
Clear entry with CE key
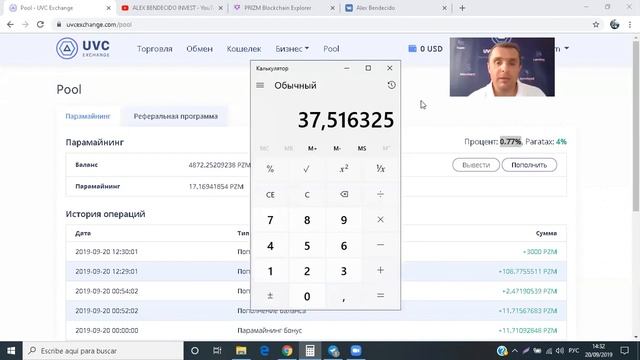tap(270, 194)
